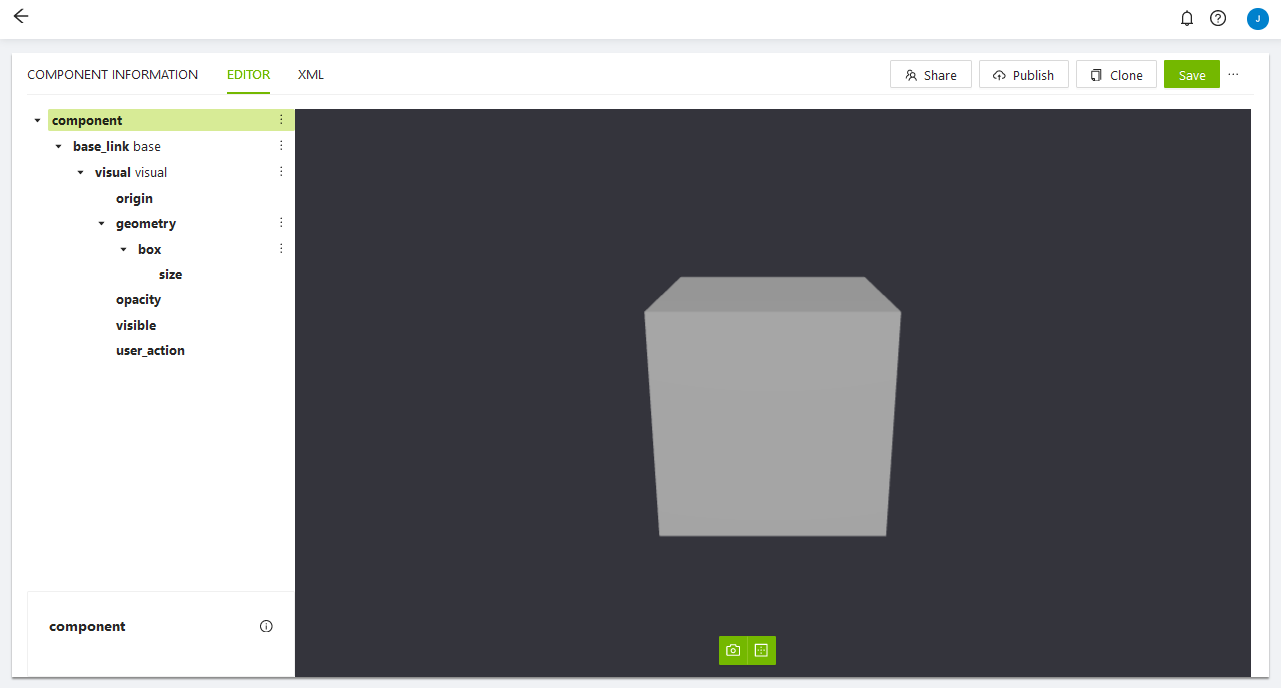
Task: Click the back arrow icon
Action: coord(21,17)
